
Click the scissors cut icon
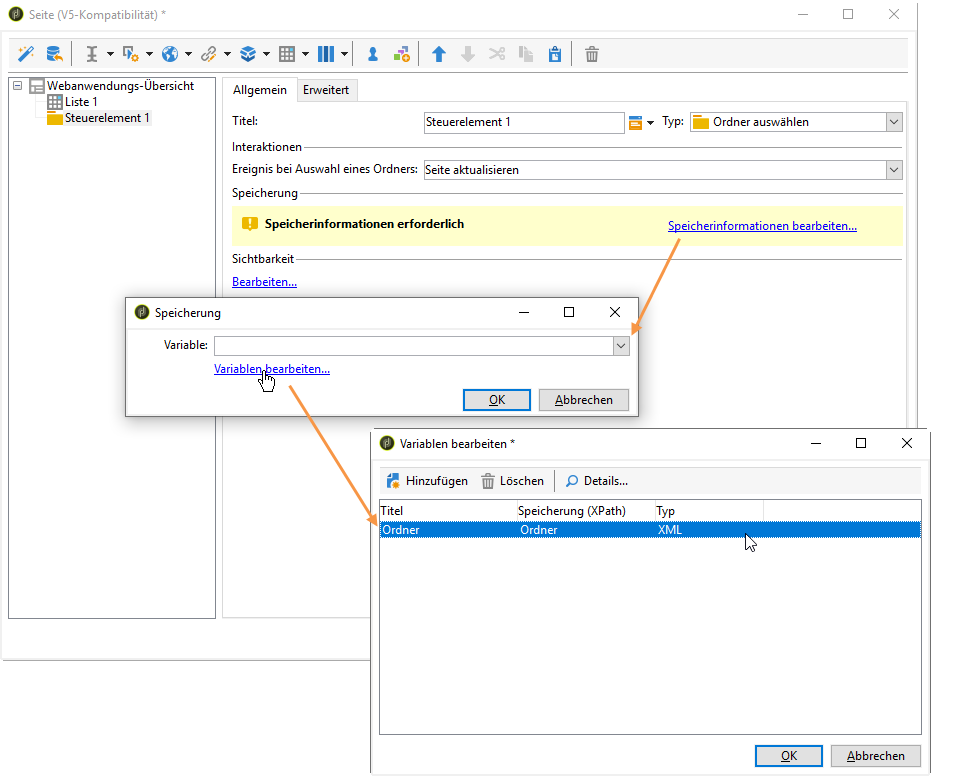pos(497,54)
